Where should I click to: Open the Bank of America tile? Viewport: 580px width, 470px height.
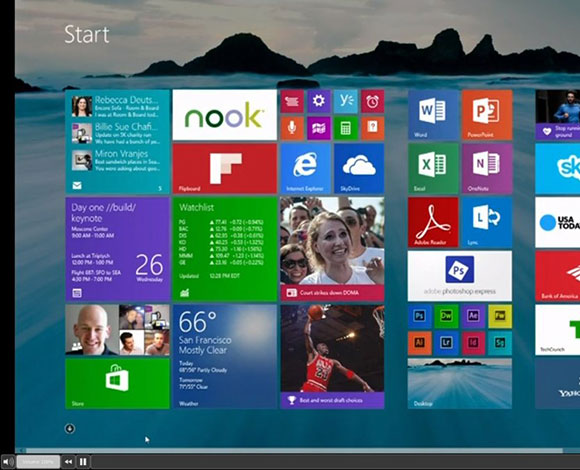pyautogui.click(x=558, y=276)
